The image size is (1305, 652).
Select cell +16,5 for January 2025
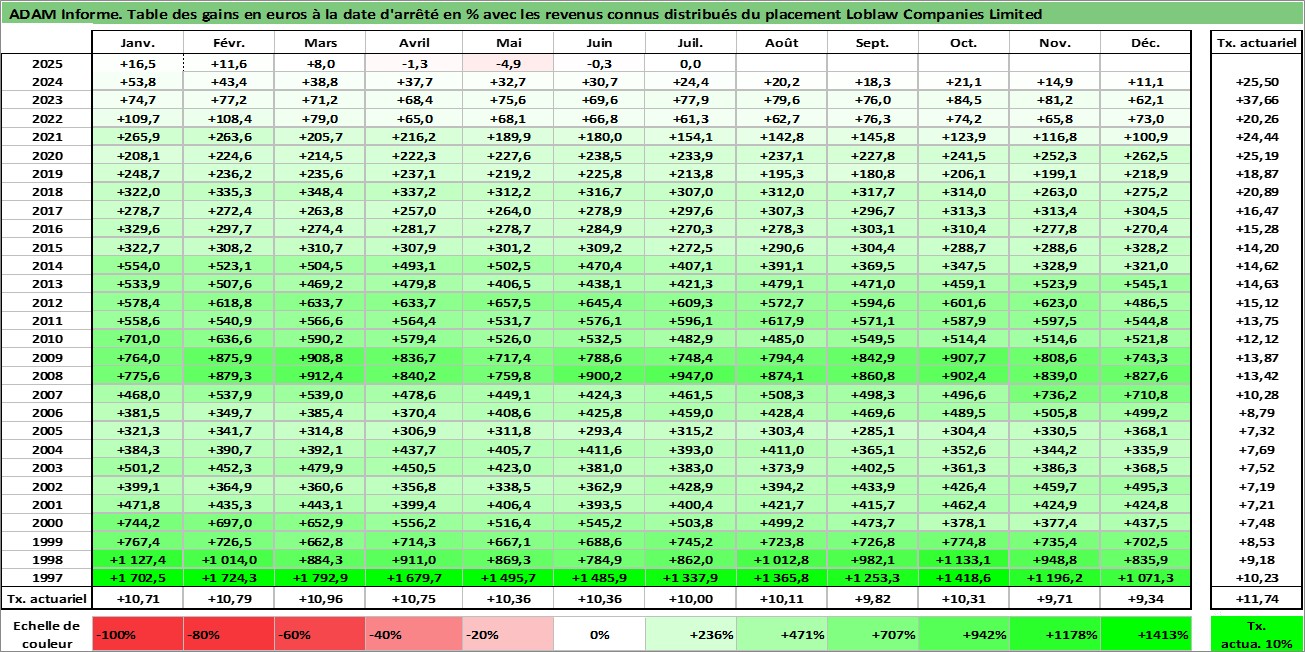click(x=137, y=62)
